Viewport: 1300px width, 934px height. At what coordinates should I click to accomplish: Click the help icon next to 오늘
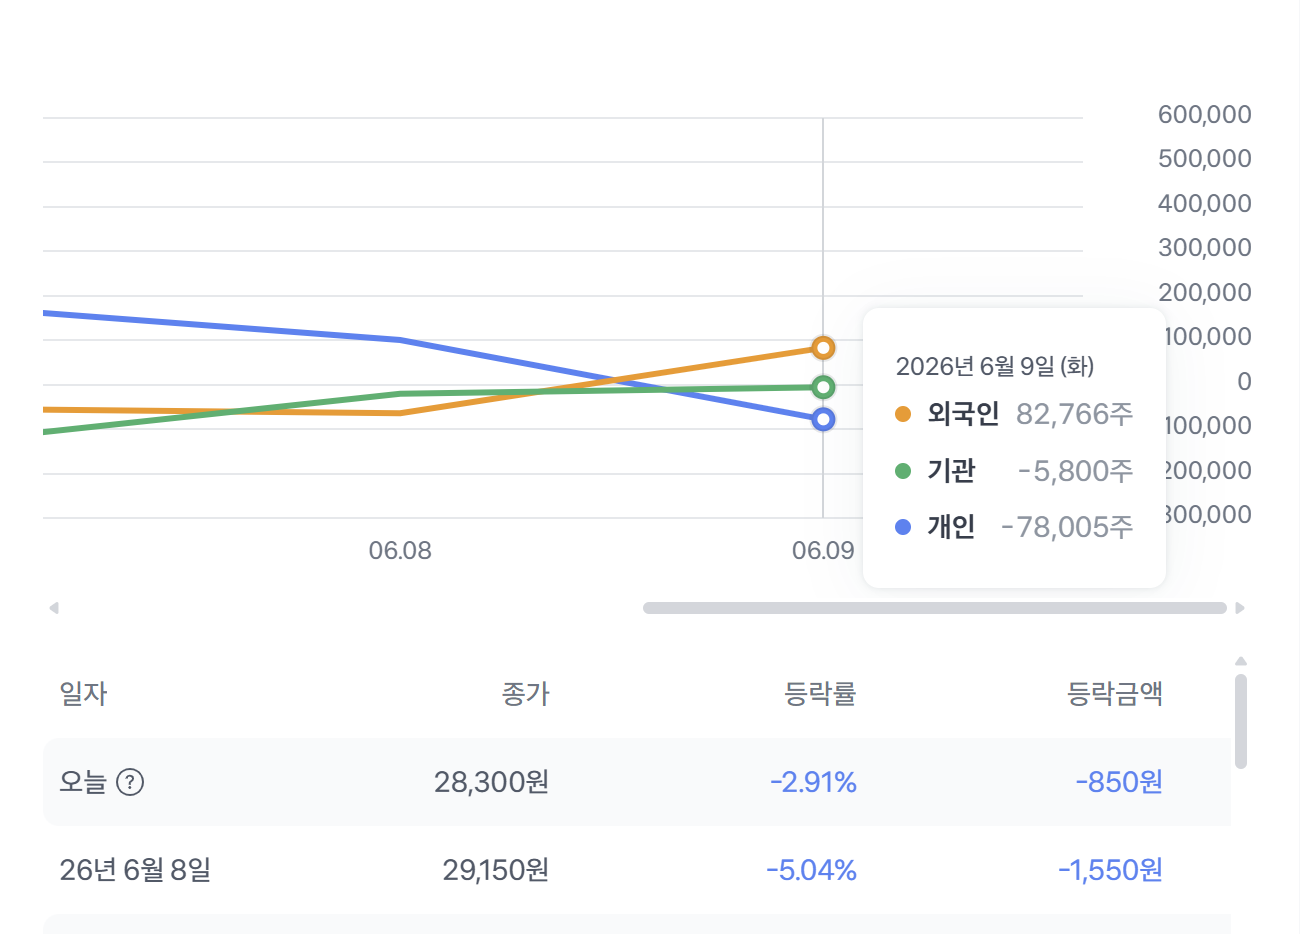pyautogui.click(x=131, y=782)
